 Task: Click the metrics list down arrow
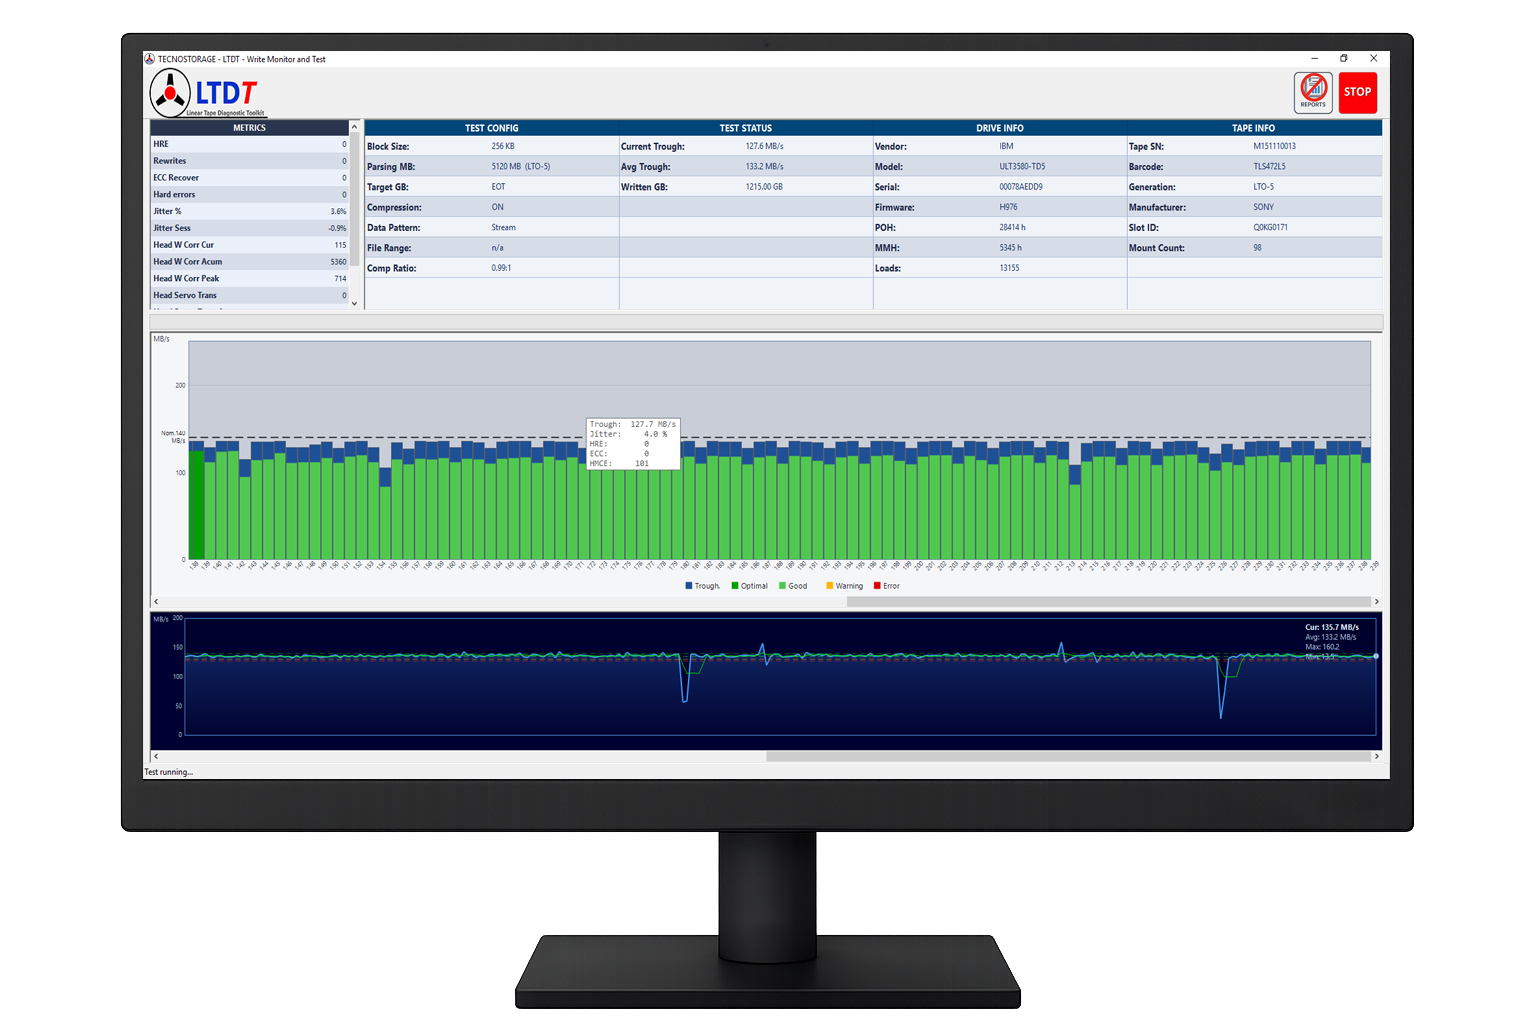click(x=354, y=303)
